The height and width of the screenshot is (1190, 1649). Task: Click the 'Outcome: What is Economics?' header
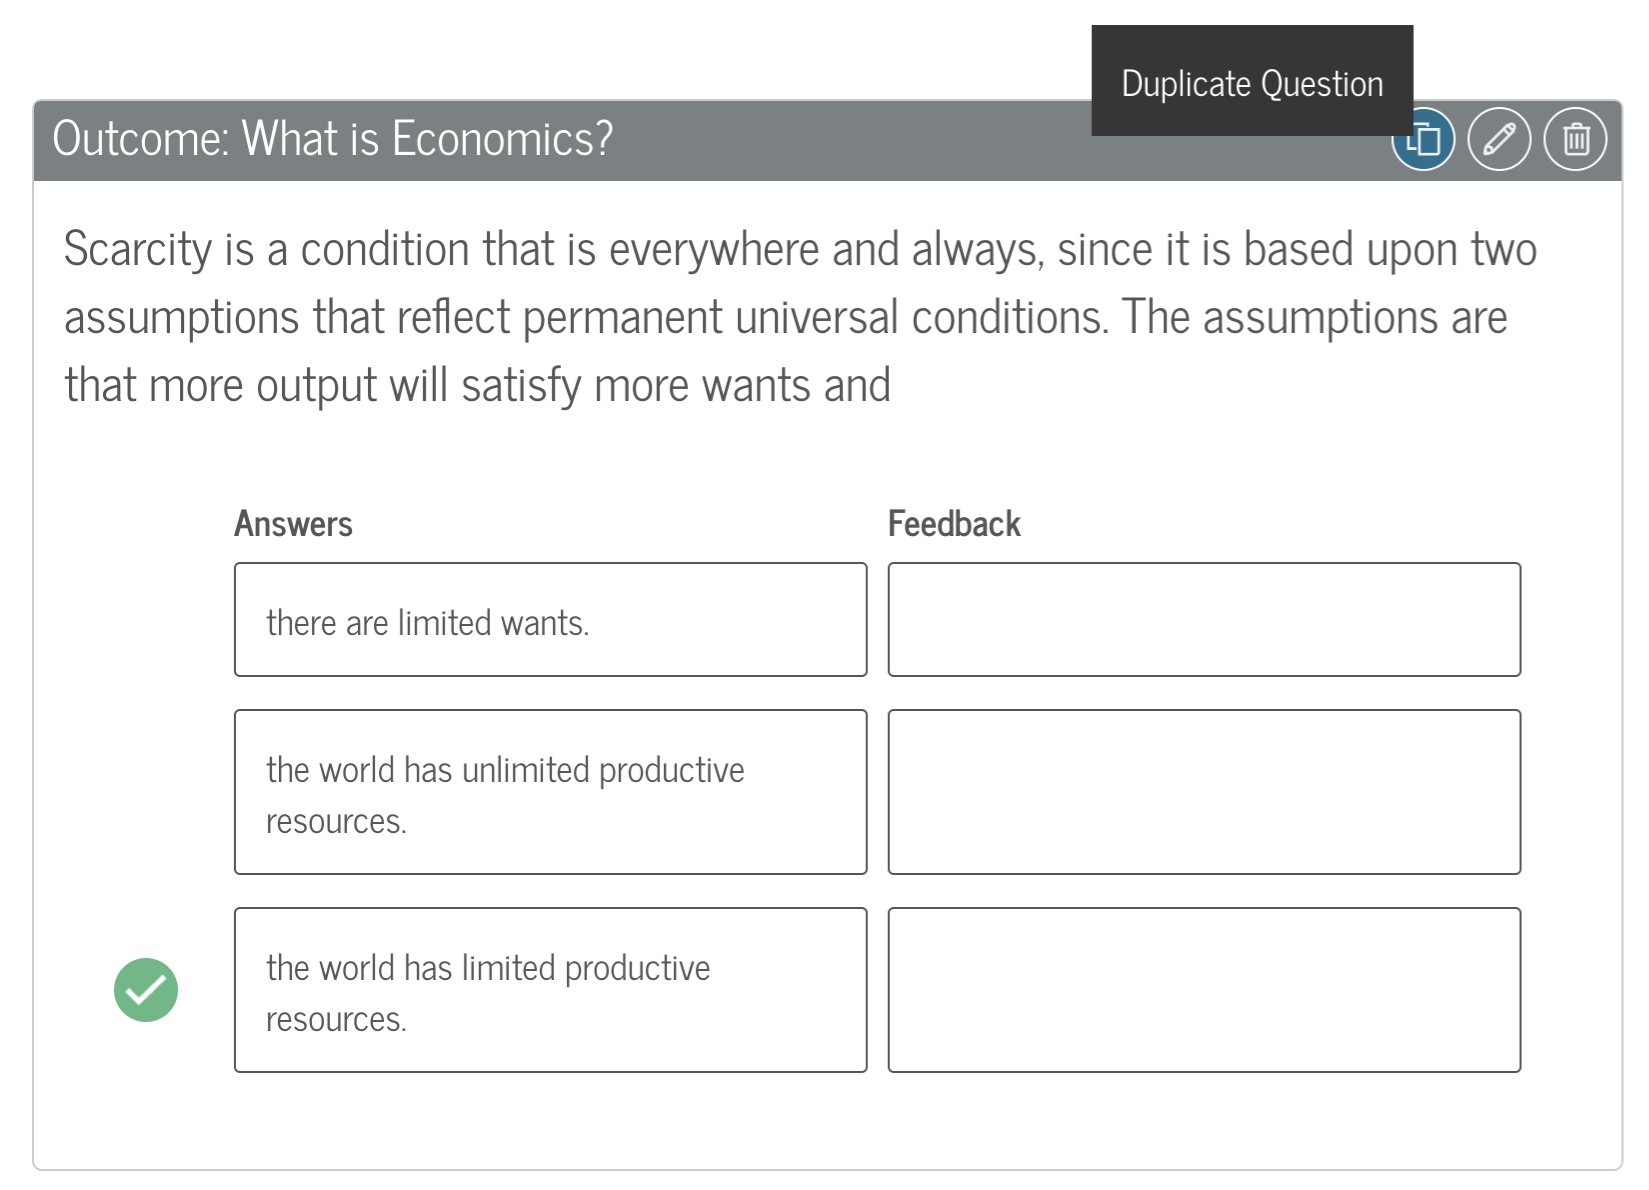332,139
